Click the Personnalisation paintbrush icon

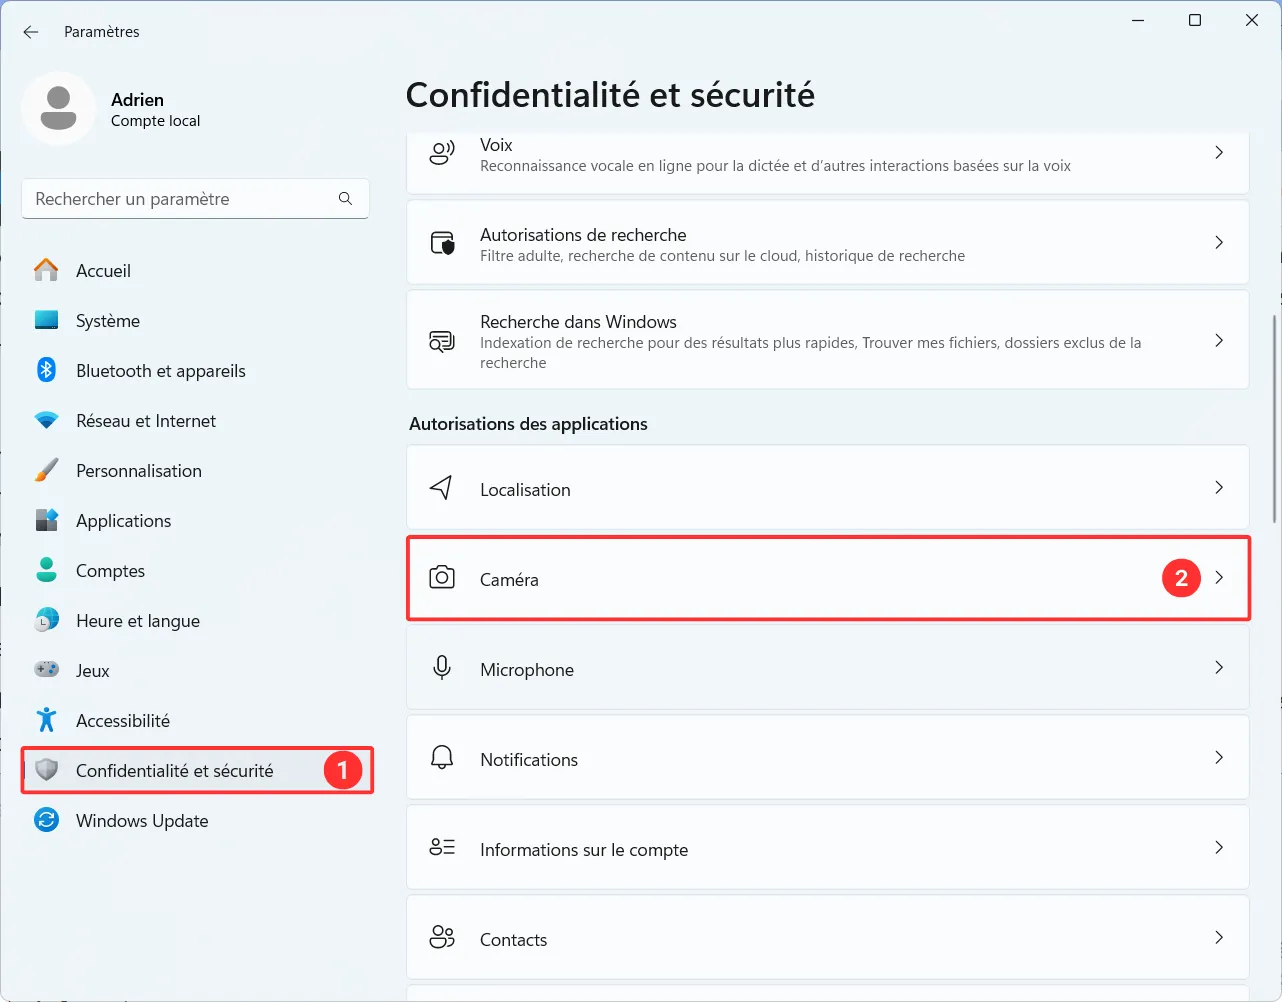click(46, 470)
